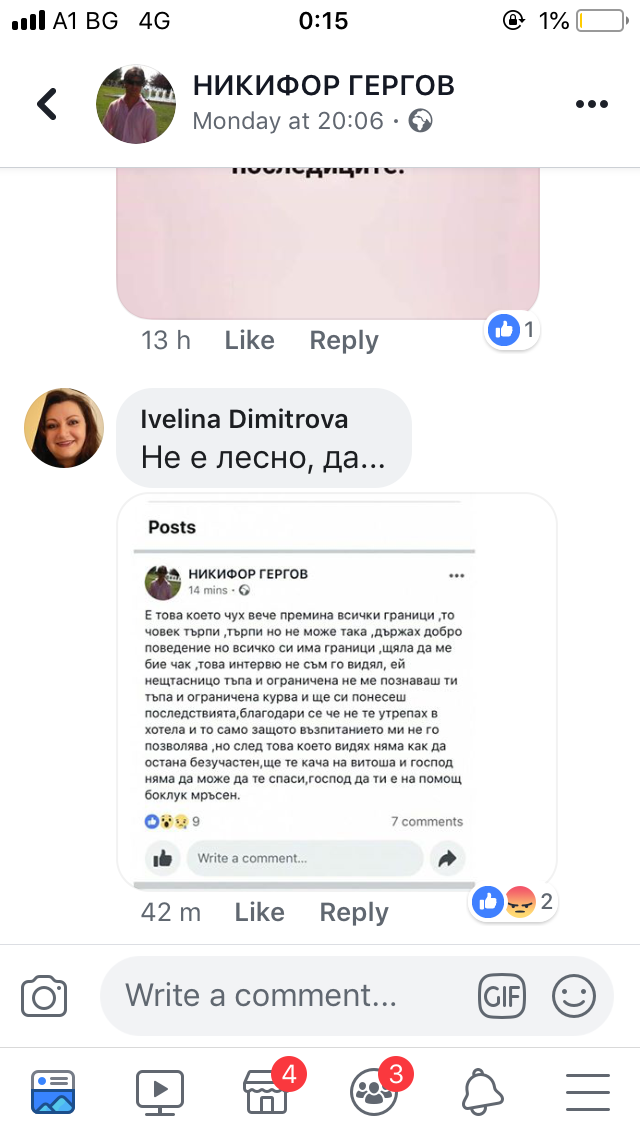Open НИКИФОР ГЕРГОВ profile name in header
Screen dimensions: 640x1136
[323, 85]
